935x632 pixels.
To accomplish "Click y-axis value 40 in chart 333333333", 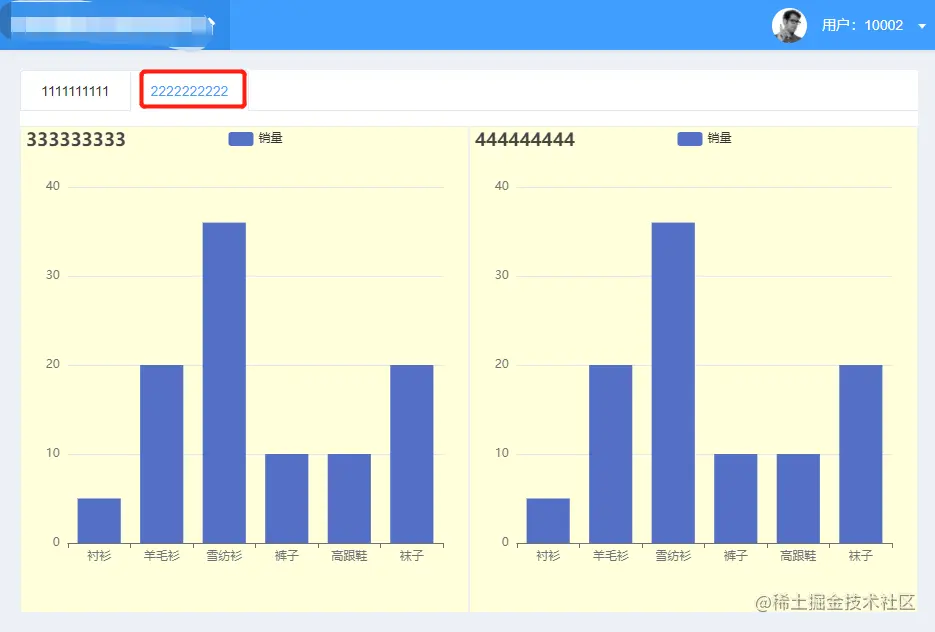I will (x=53, y=186).
